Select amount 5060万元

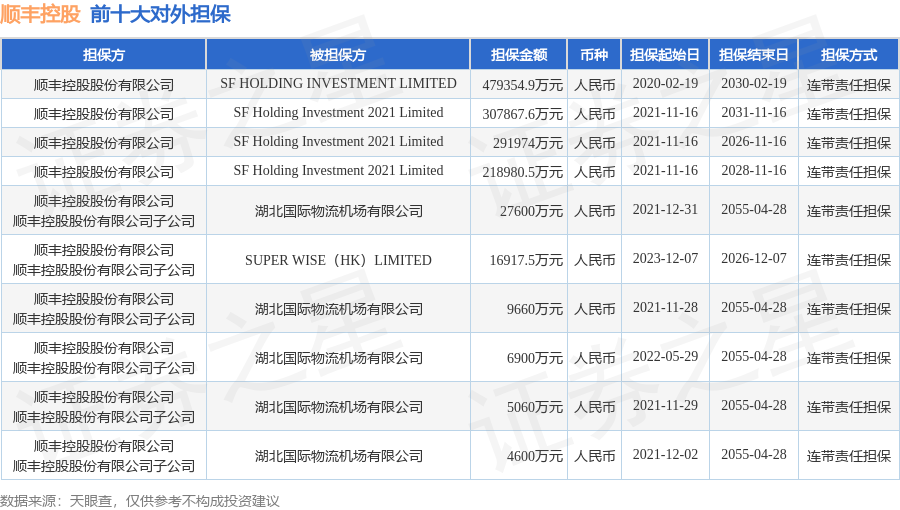(x=534, y=408)
